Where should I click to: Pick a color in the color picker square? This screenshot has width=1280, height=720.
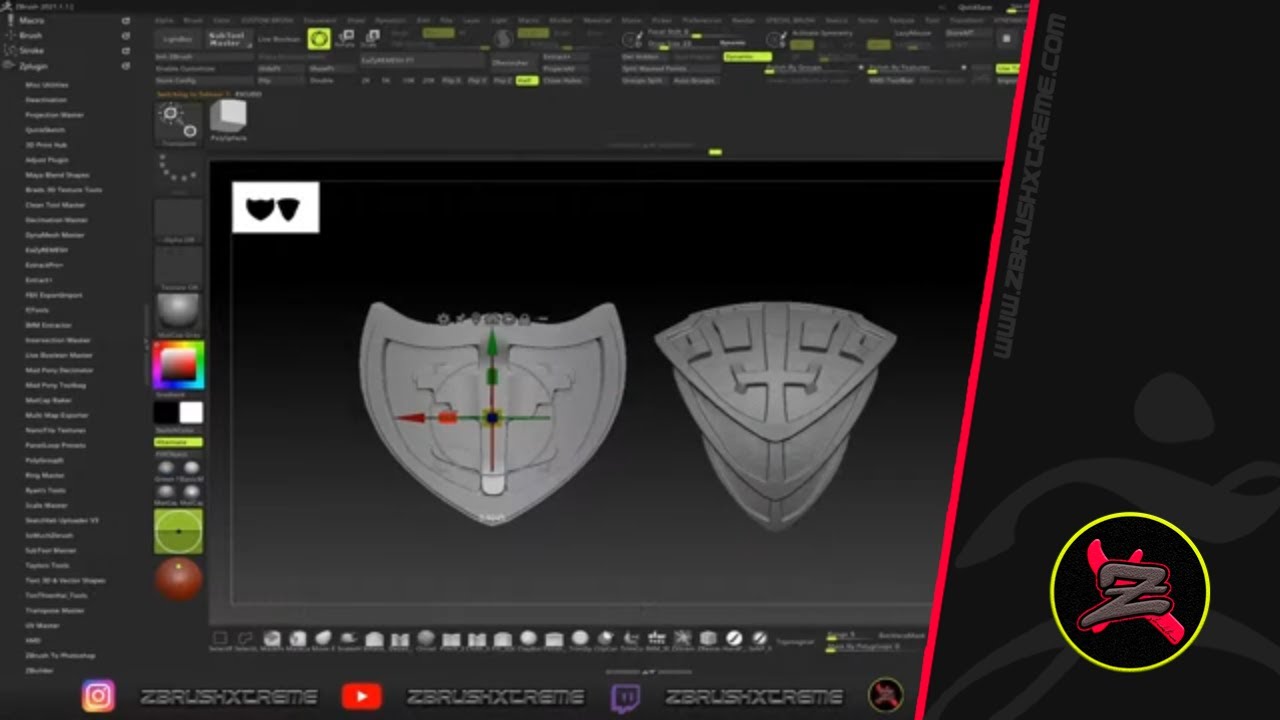(x=178, y=367)
